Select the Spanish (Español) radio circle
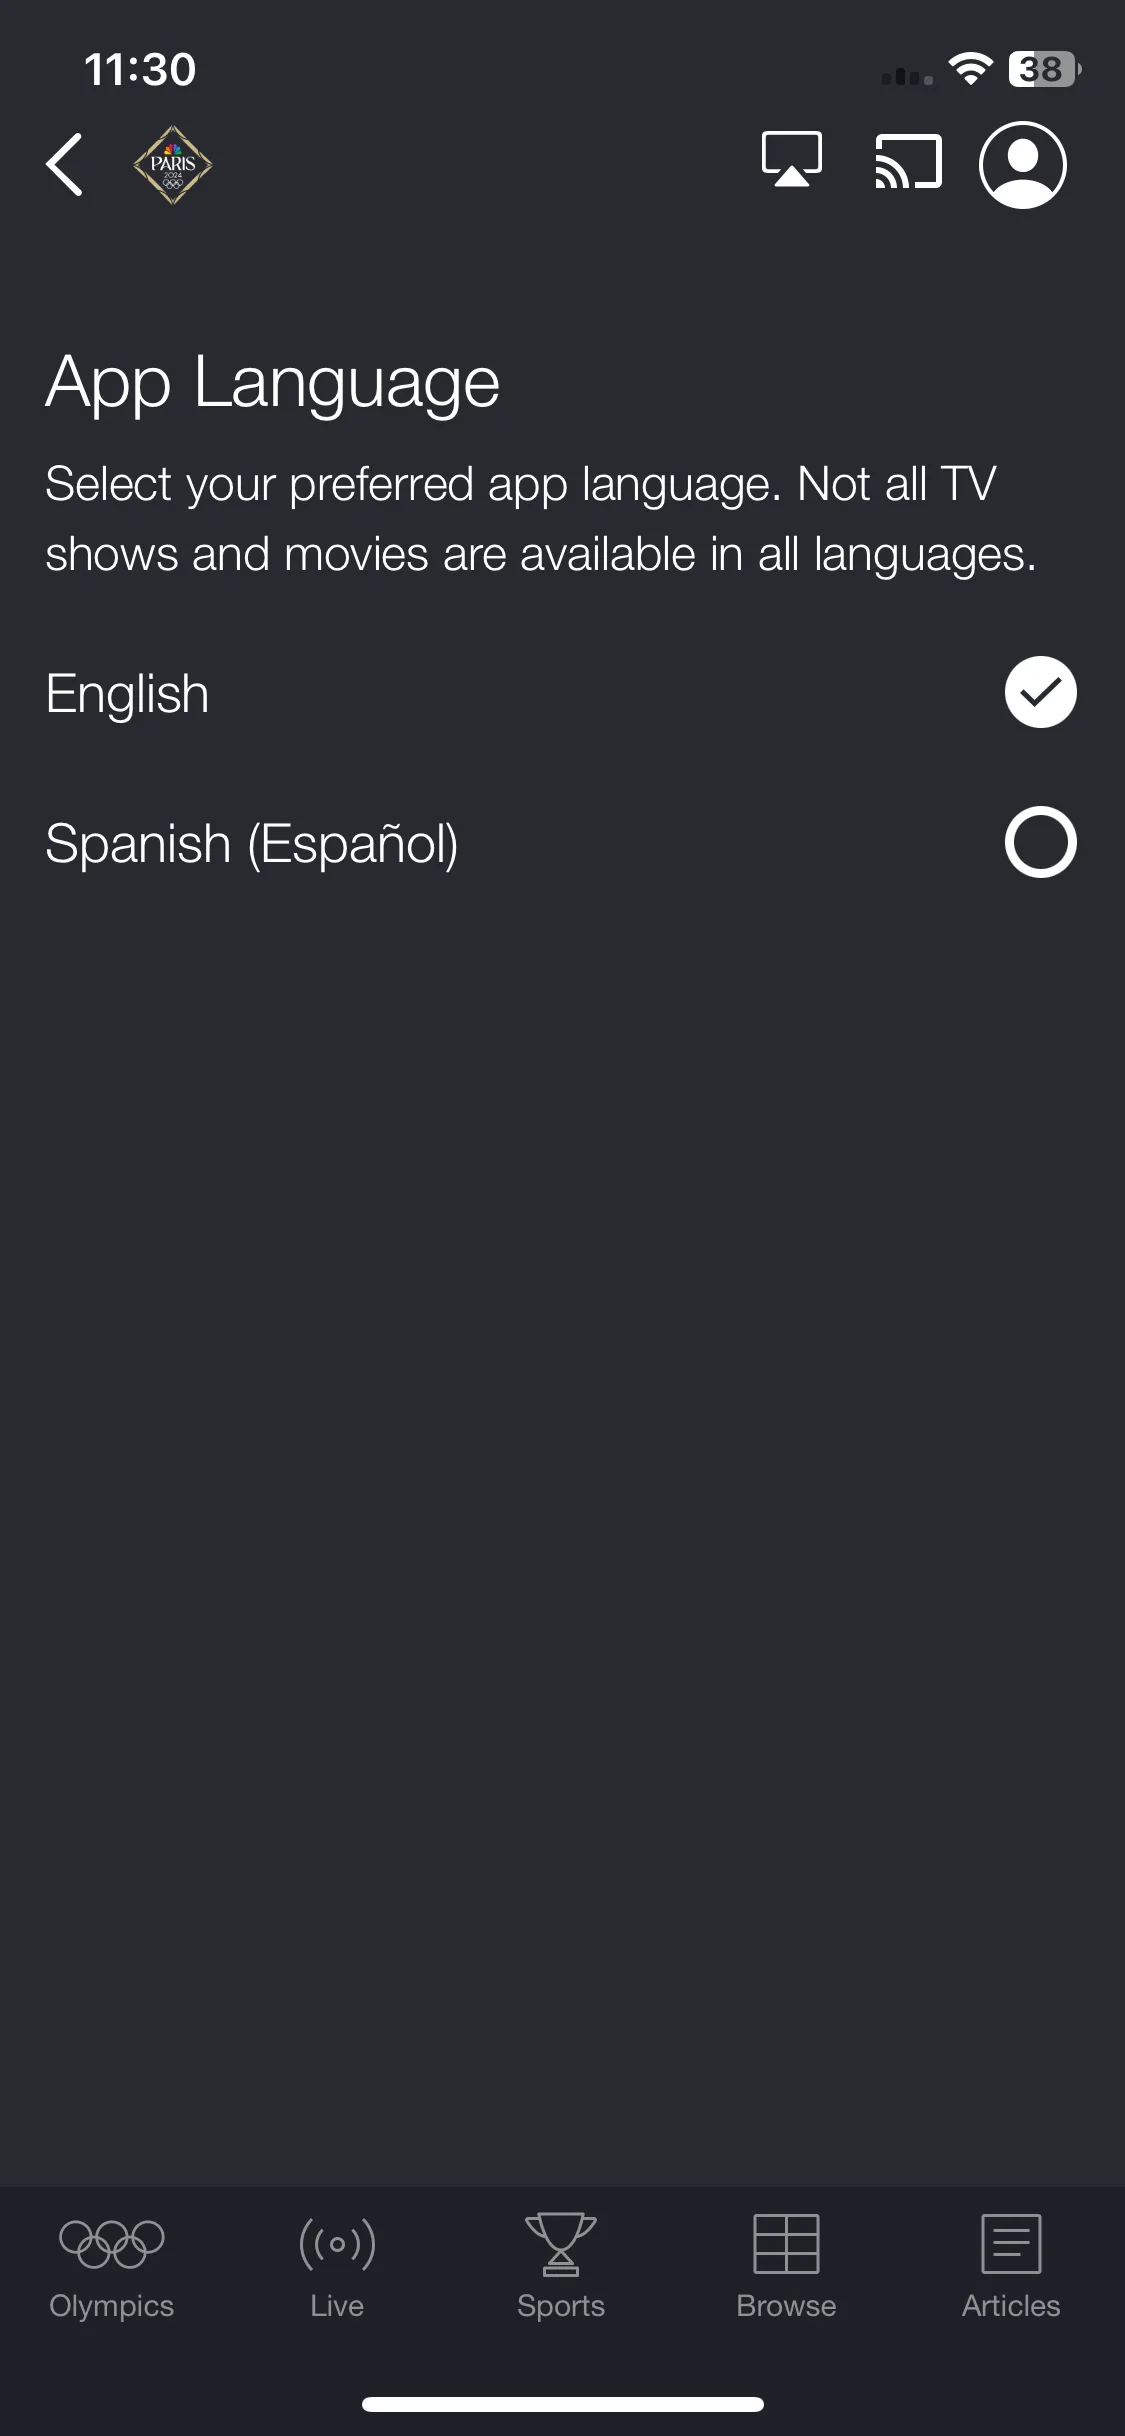The height and width of the screenshot is (2436, 1125). pyautogui.click(x=1040, y=842)
